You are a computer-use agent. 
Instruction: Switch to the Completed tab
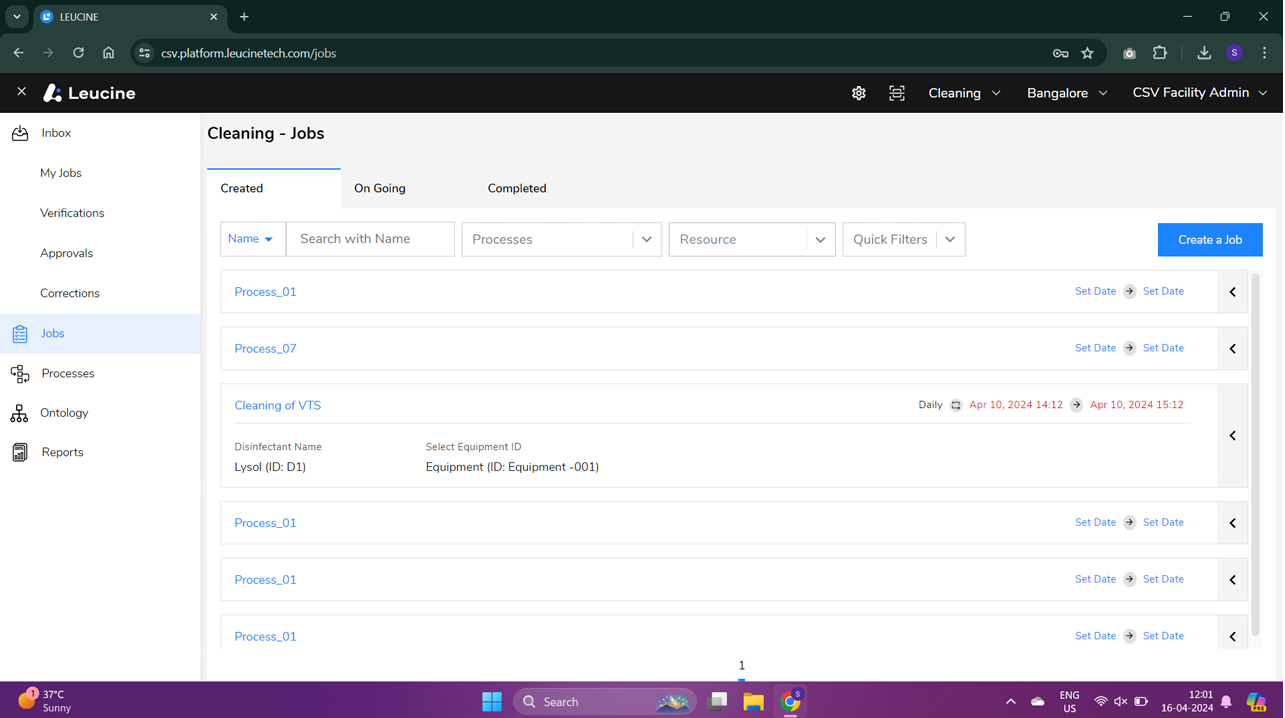[x=517, y=188]
